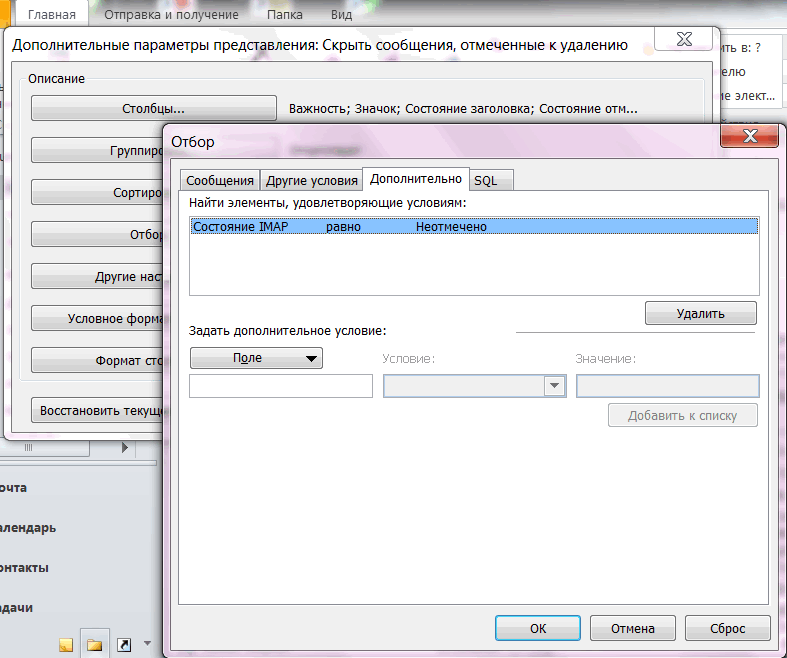Click the Столбцы... button
The height and width of the screenshot is (658, 787).
[x=154, y=108]
